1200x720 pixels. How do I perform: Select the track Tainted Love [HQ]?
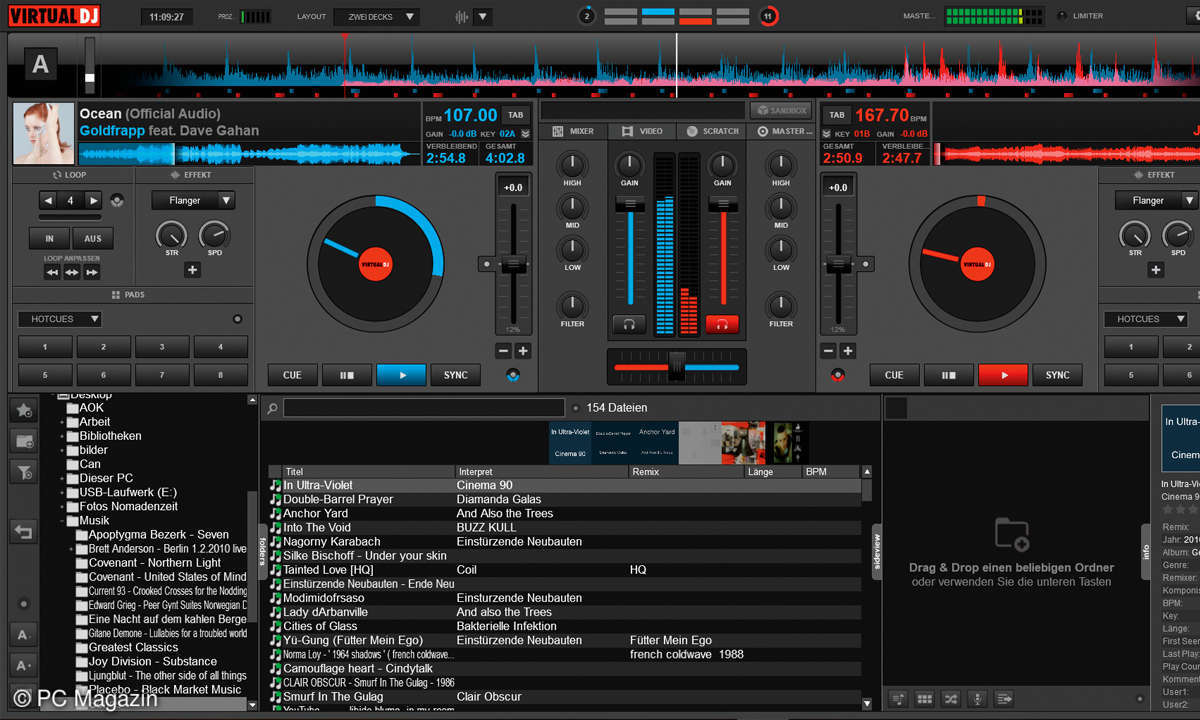565,570
